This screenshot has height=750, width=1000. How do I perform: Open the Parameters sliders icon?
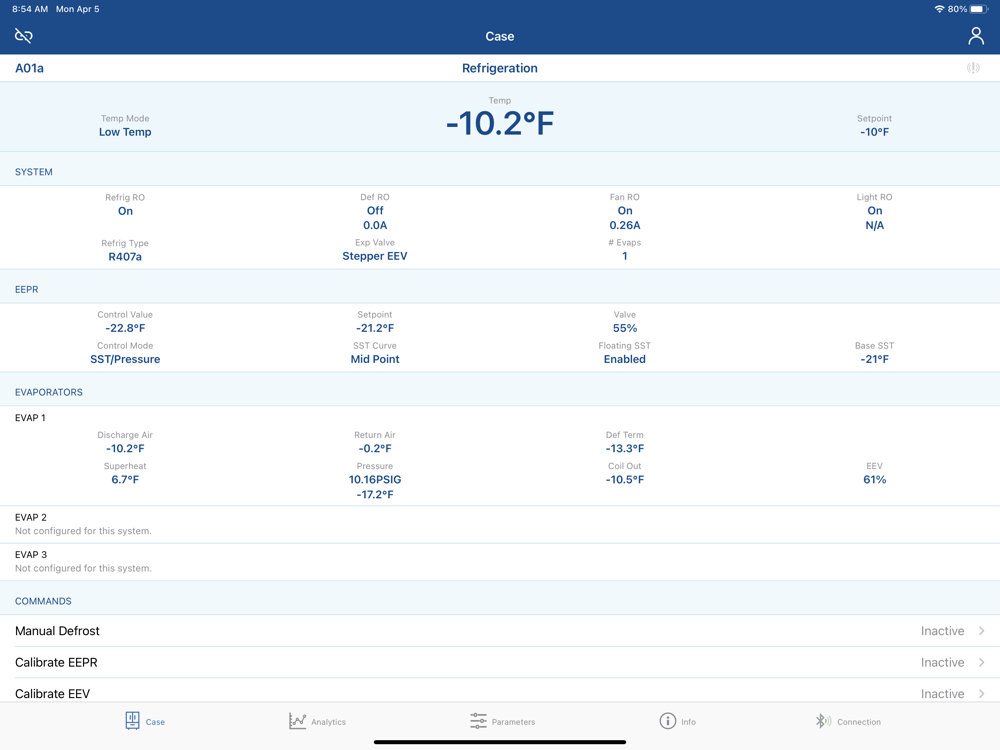(478, 721)
